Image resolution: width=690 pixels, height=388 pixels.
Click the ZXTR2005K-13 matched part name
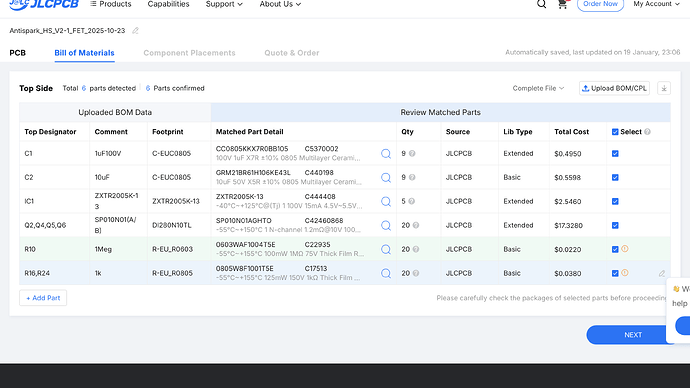(x=239, y=197)
